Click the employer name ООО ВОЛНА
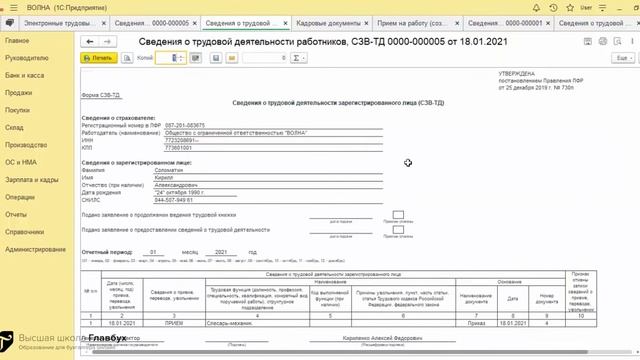The width and height of the screenshot is (640, 360). point(236,133)
